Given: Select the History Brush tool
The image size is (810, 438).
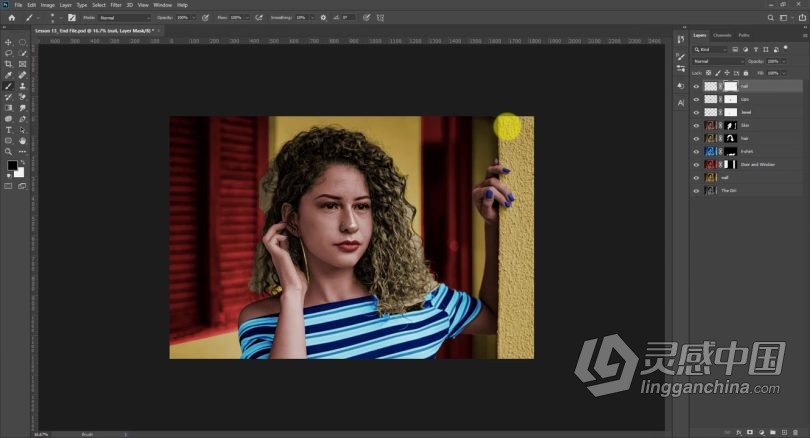Looking at the screenshot, I should point(8,97).
